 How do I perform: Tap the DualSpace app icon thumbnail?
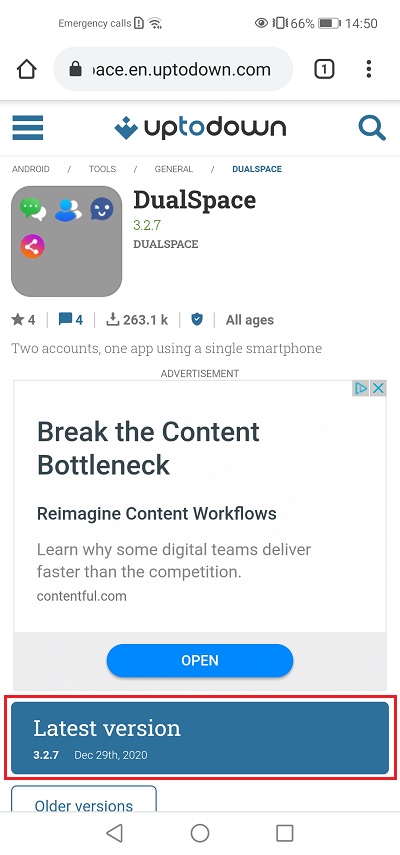66,241
